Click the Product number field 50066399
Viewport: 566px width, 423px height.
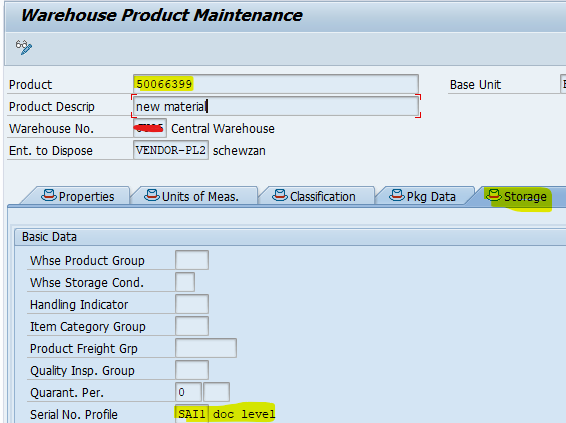(x=276, y=84)
